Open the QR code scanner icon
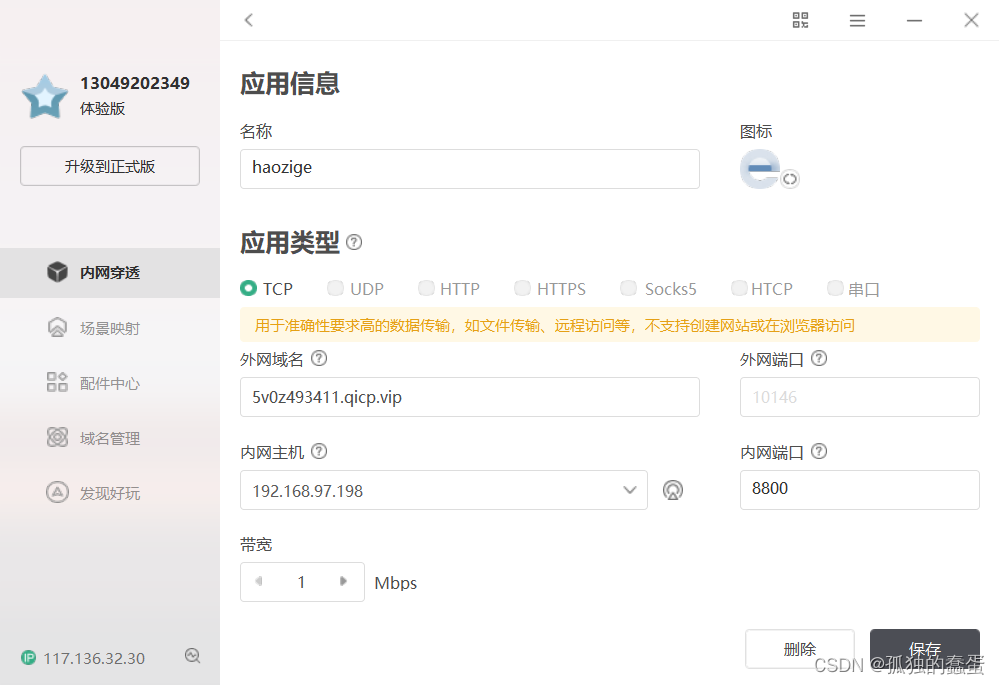 click(800, 20)
